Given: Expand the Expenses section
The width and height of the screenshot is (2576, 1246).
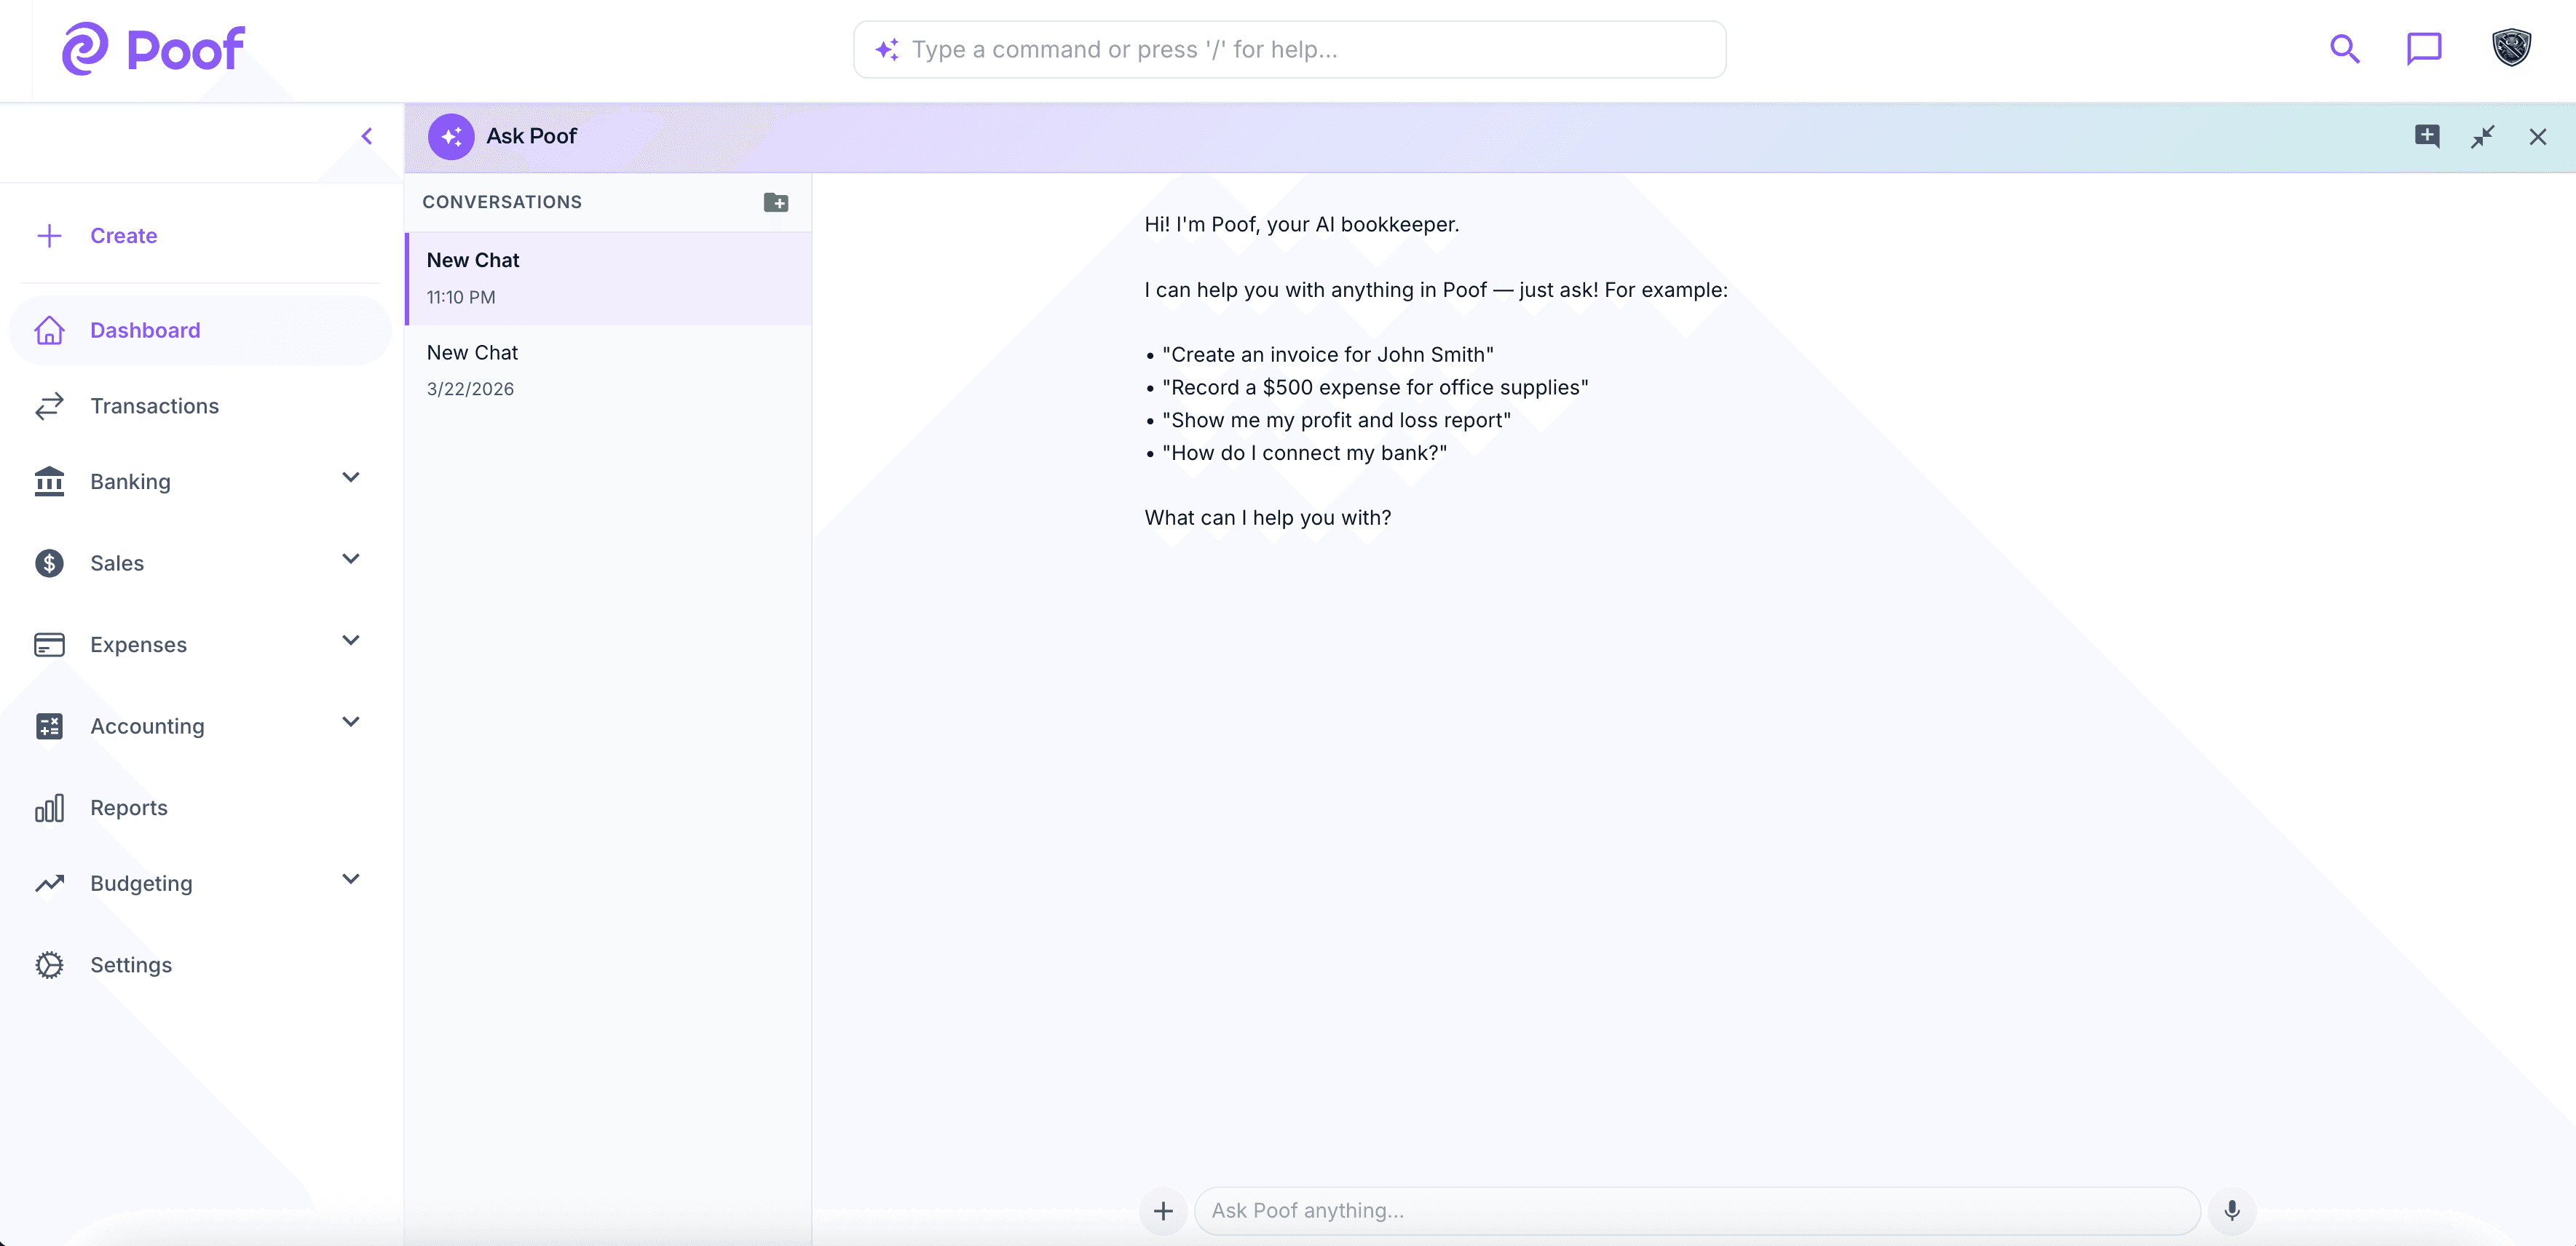Looking at the screenshot, I should pos(349,640).
